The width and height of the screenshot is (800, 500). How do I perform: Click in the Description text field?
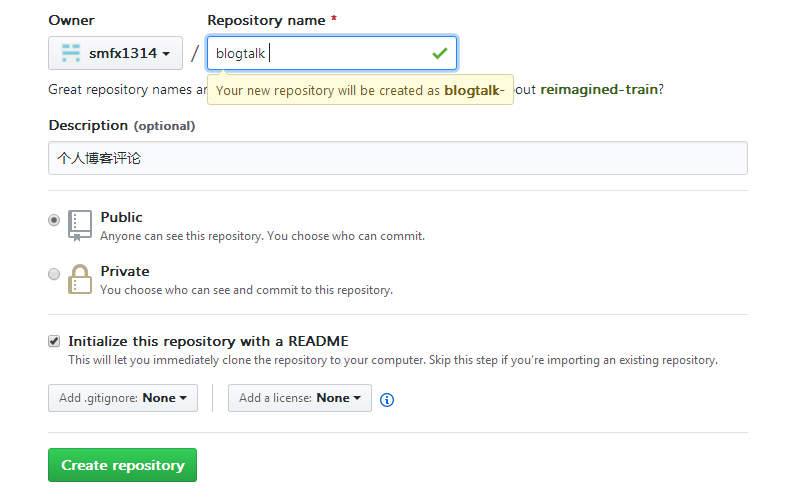397,158
